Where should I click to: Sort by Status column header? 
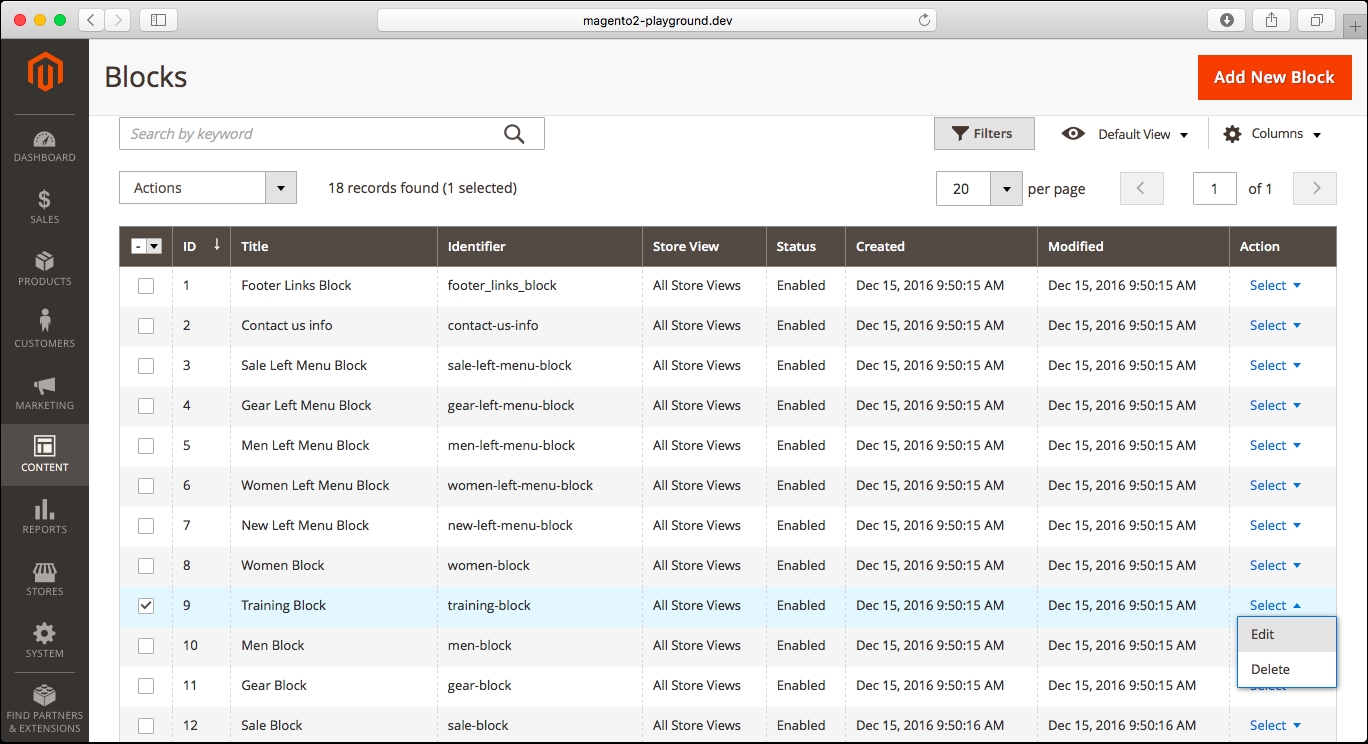click(806, 246)
